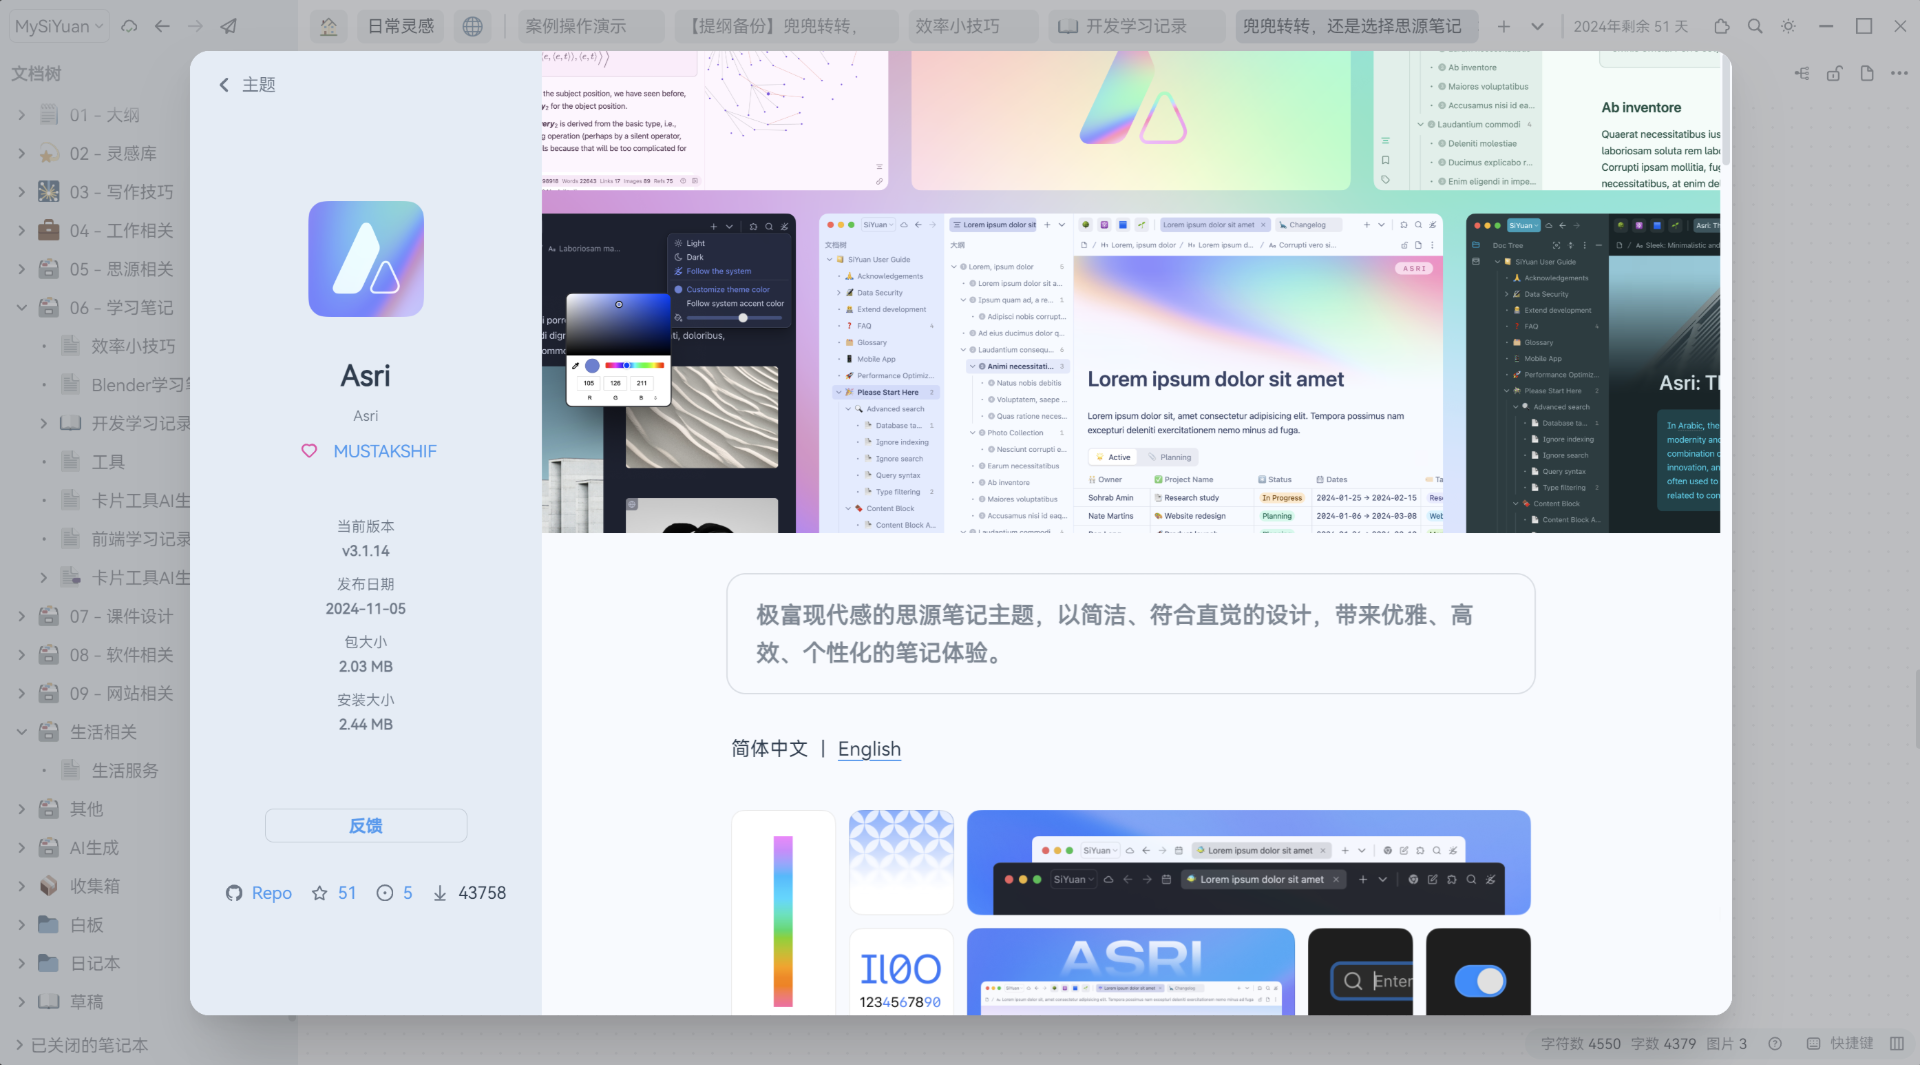
Task: Switch appearance mode with sun icon
Action: tap(1788, 26)
